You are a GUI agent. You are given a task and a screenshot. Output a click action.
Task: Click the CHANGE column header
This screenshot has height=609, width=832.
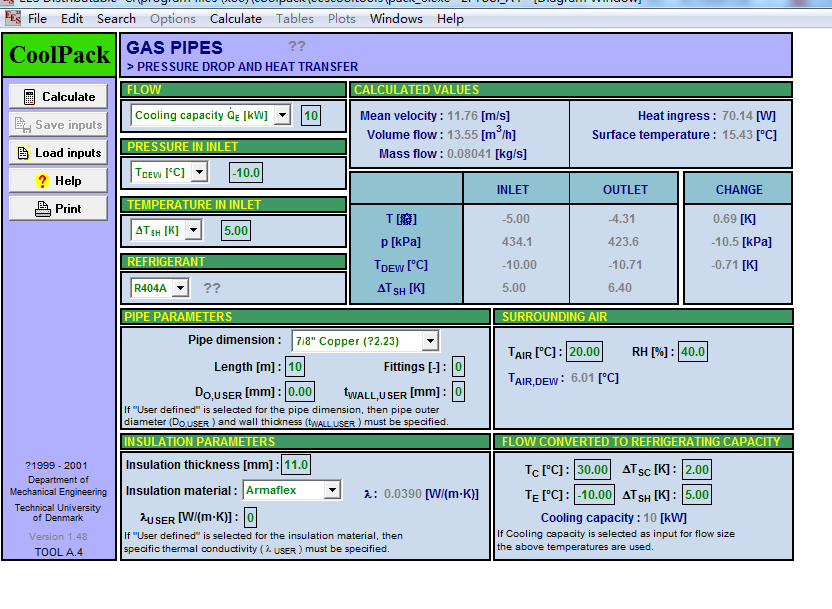point(739,189)
